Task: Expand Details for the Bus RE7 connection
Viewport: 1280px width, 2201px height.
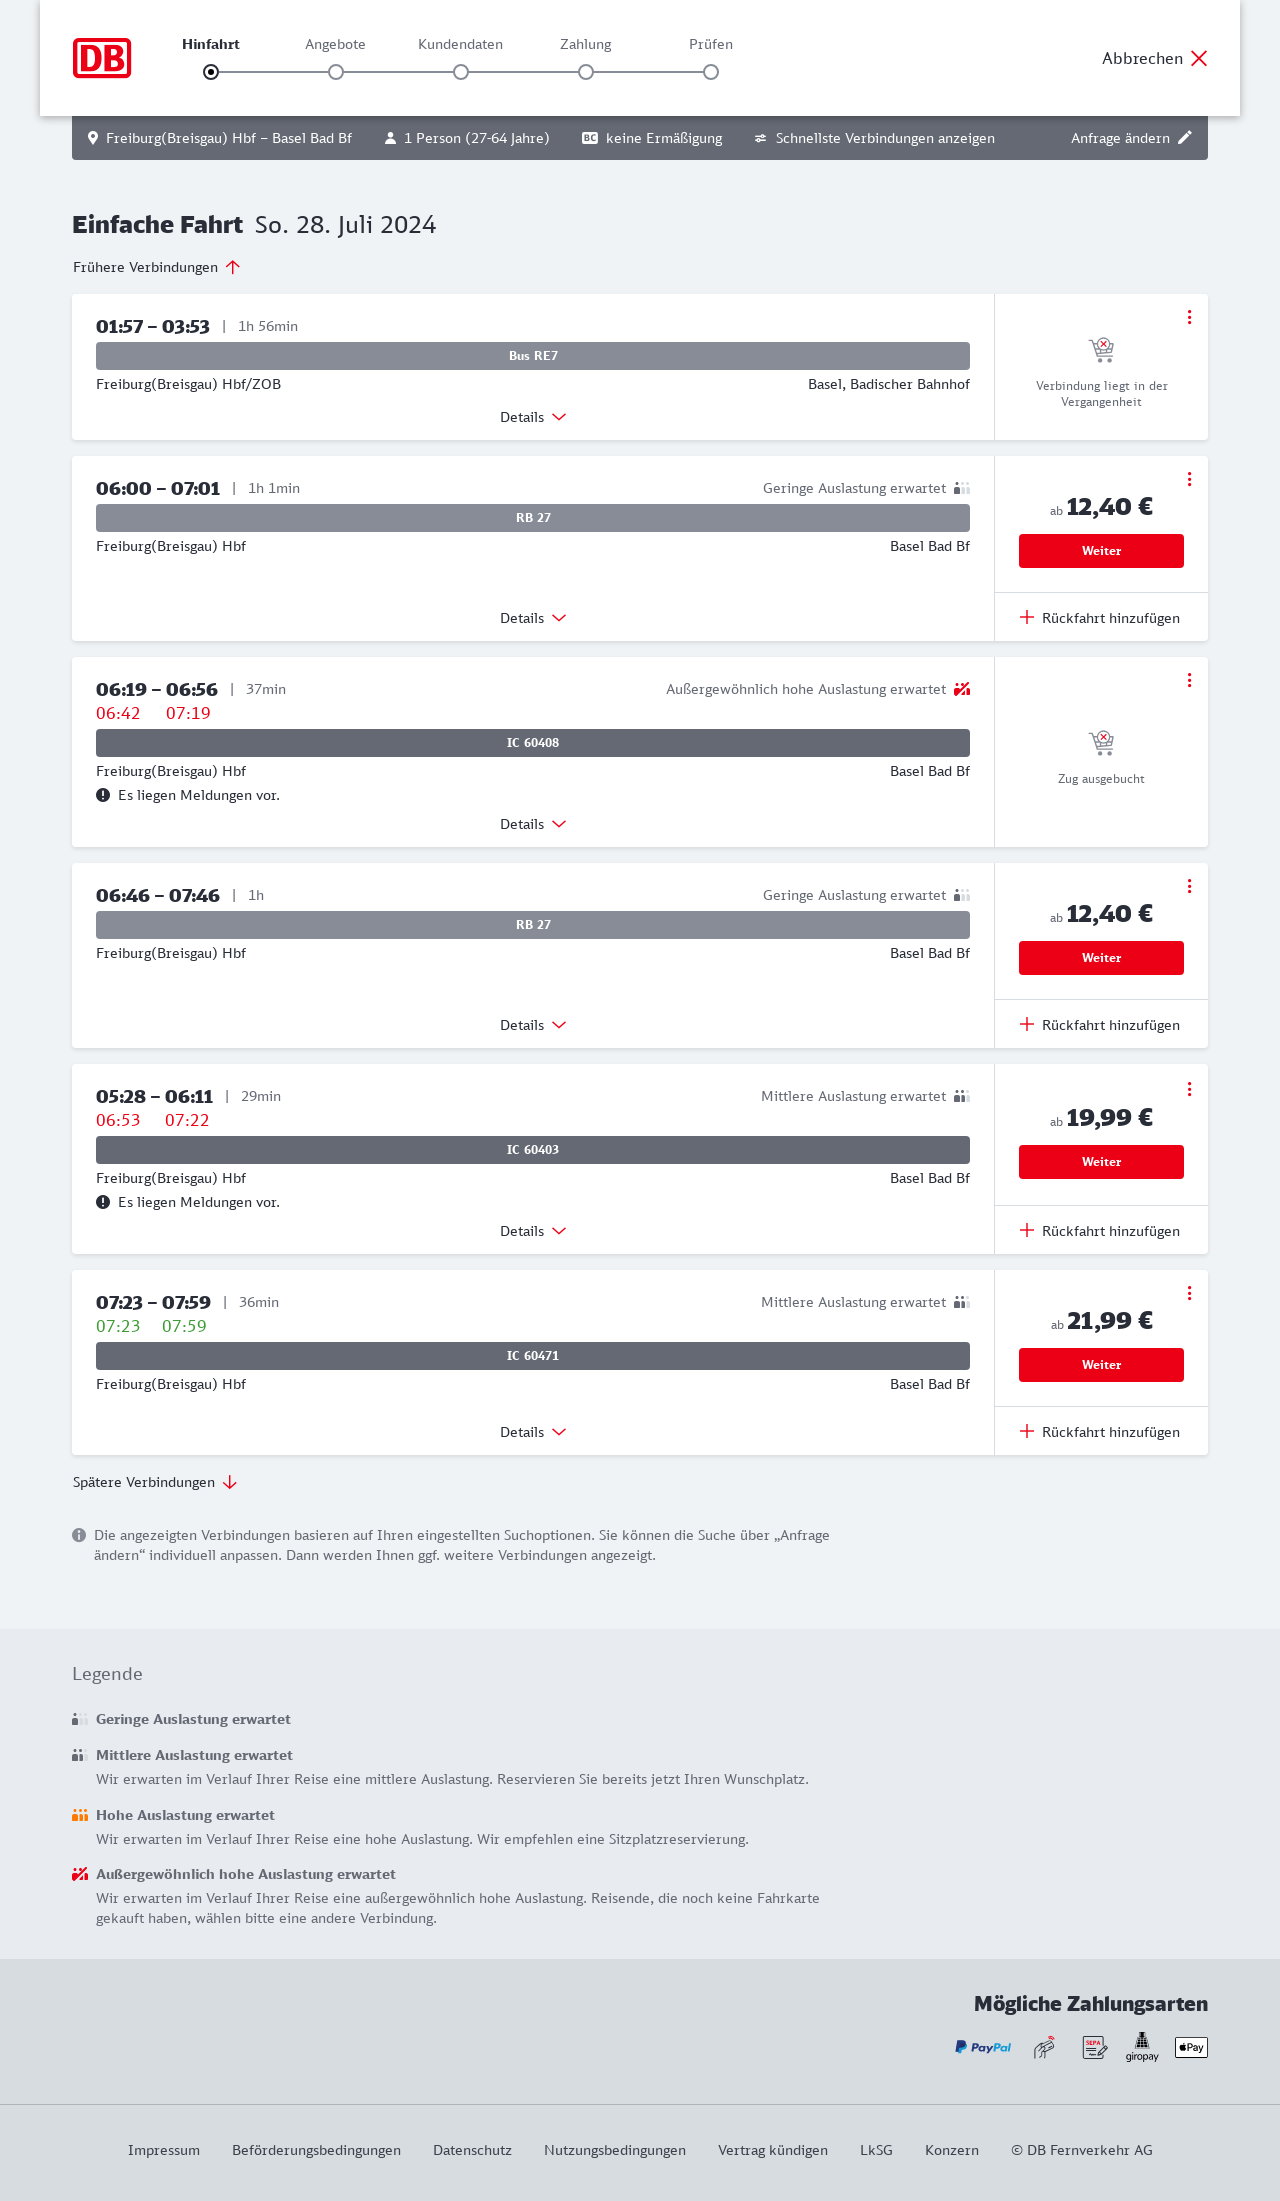Action: 533,417
